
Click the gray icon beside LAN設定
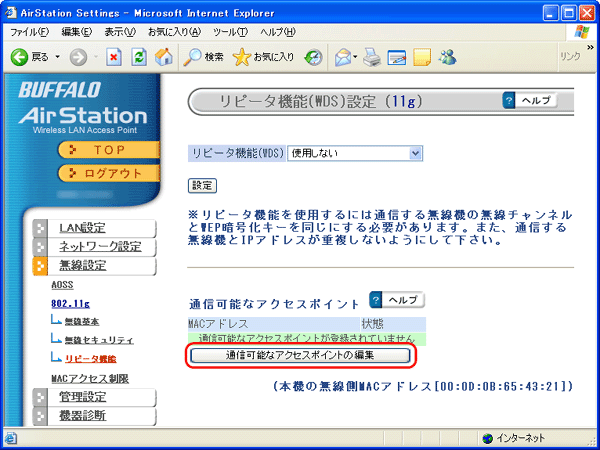click(x=40, y=228)
